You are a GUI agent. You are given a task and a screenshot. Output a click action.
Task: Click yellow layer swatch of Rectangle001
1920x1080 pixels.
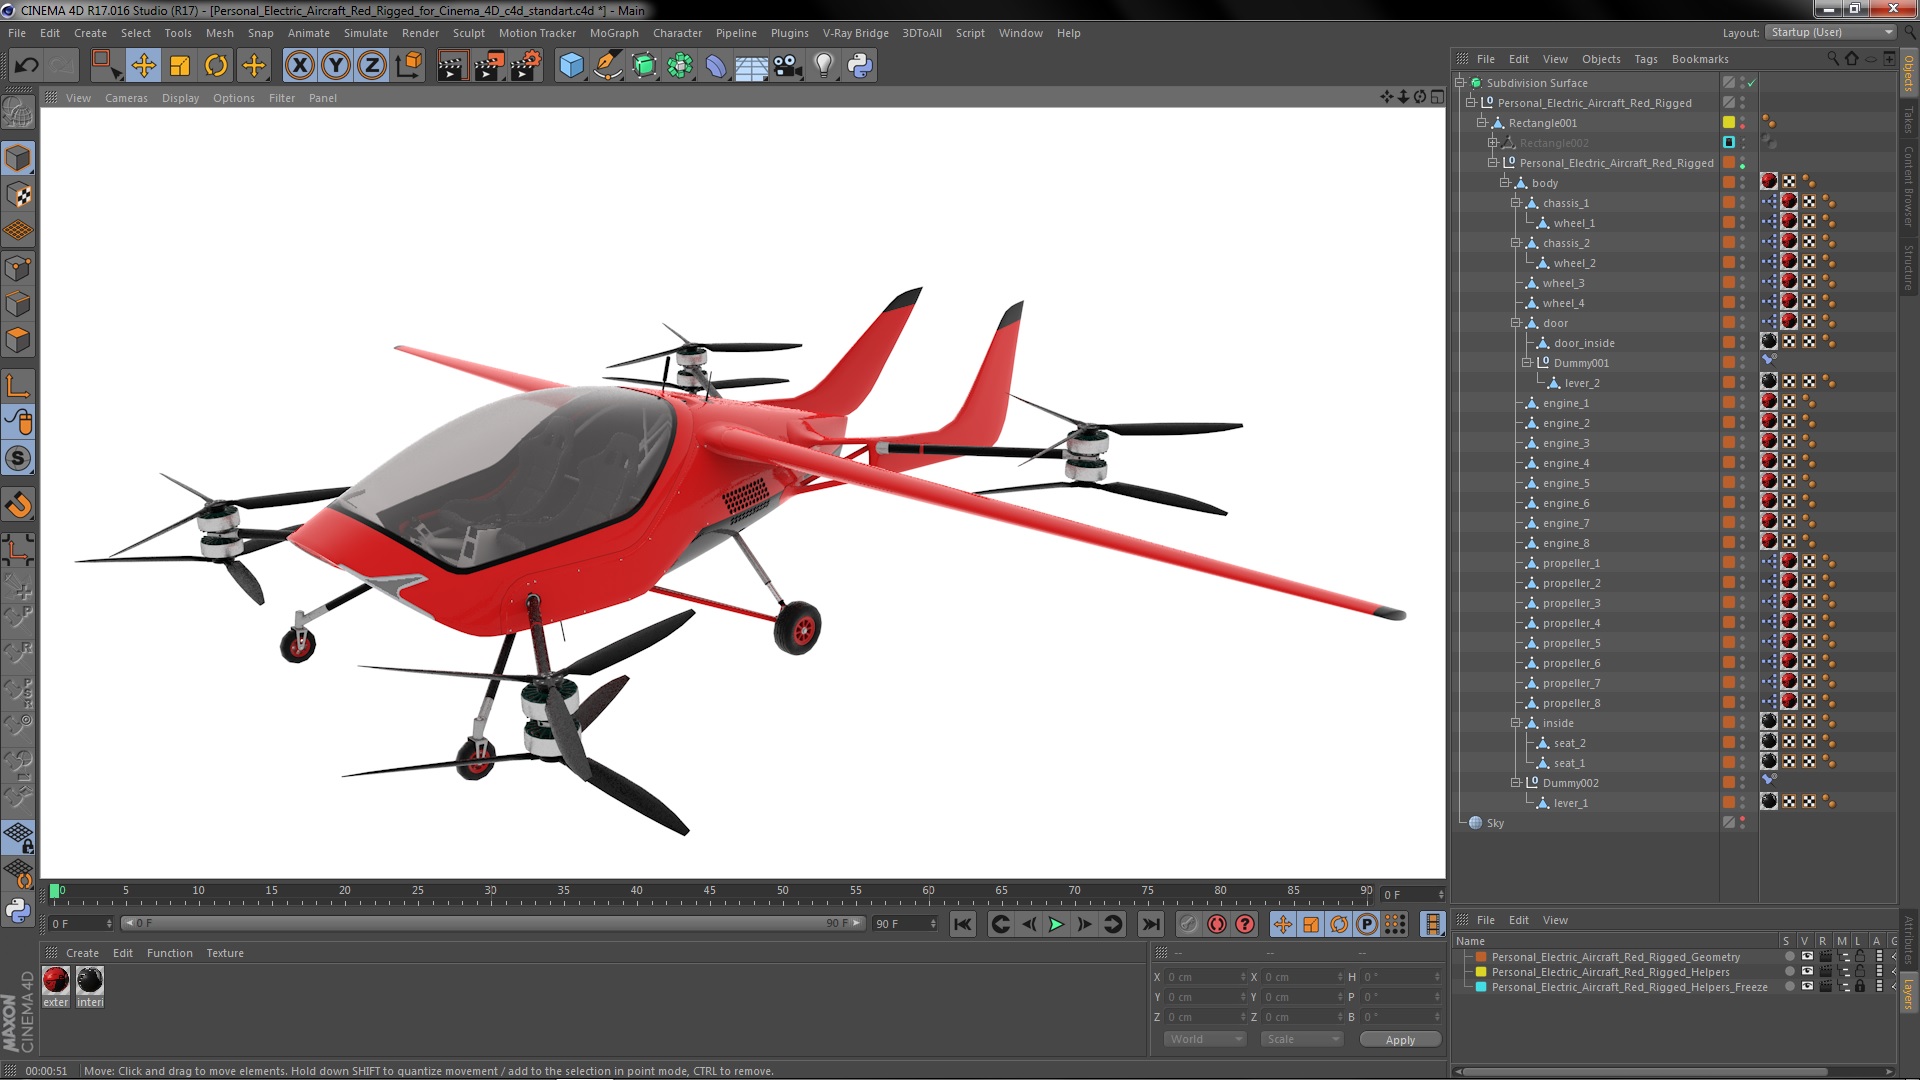point(1728,123)
